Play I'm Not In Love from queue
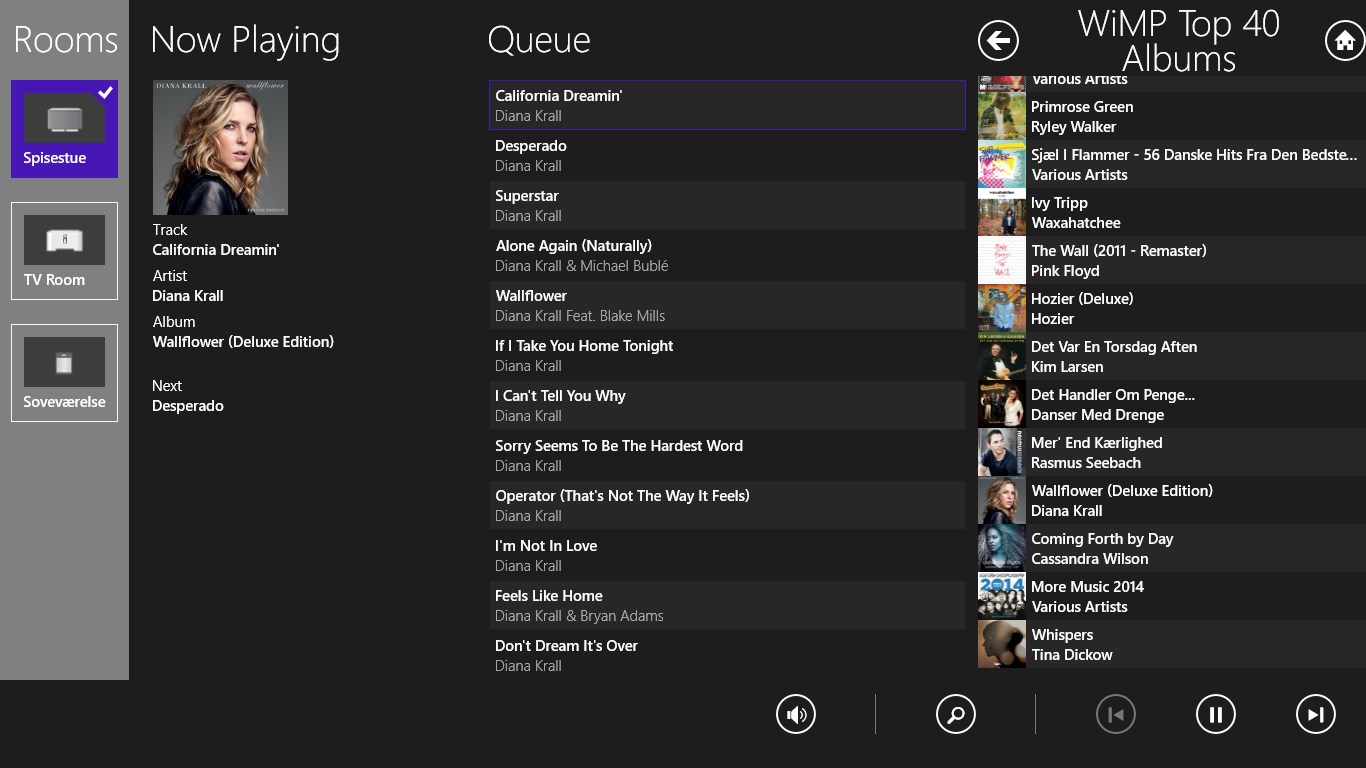1366x768 pixels. (727, 555)
